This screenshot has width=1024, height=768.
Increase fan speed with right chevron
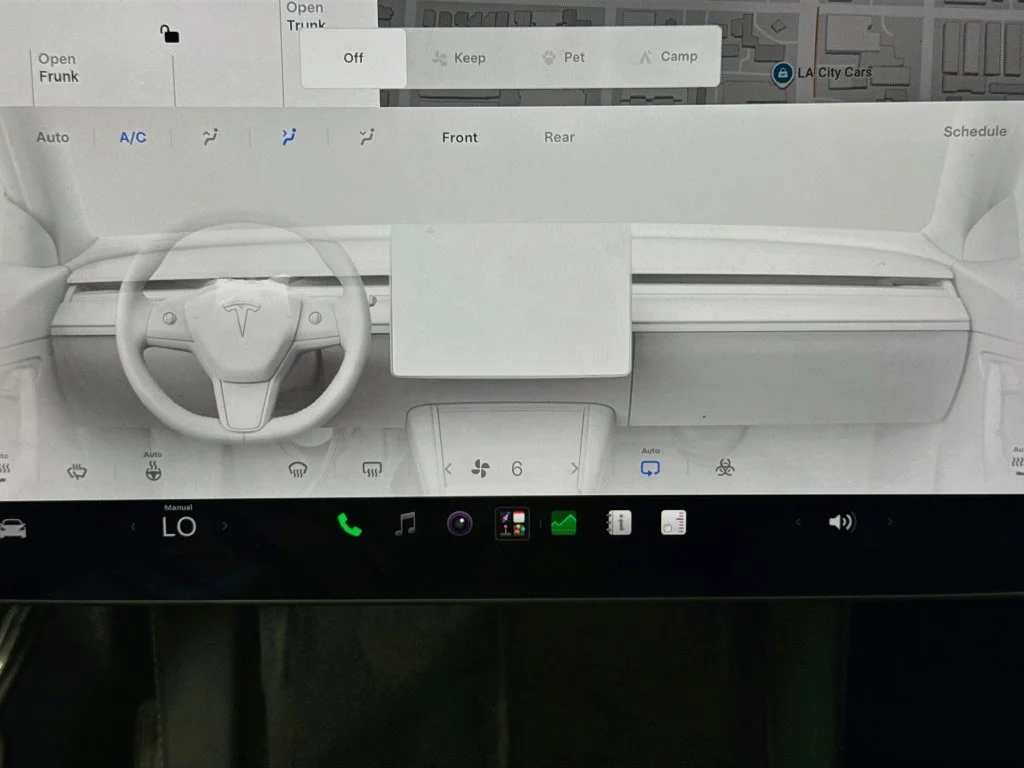[574, 468]
